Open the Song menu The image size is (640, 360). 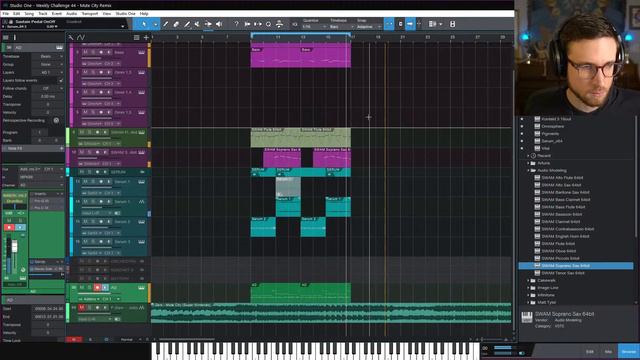tap(29, 13)
